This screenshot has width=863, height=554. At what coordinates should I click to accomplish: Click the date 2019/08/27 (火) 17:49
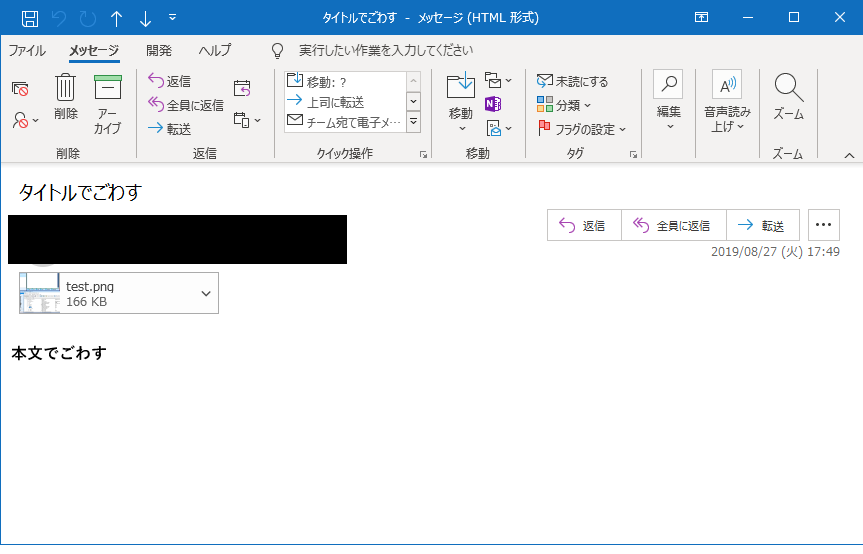(x=775, y=252)
